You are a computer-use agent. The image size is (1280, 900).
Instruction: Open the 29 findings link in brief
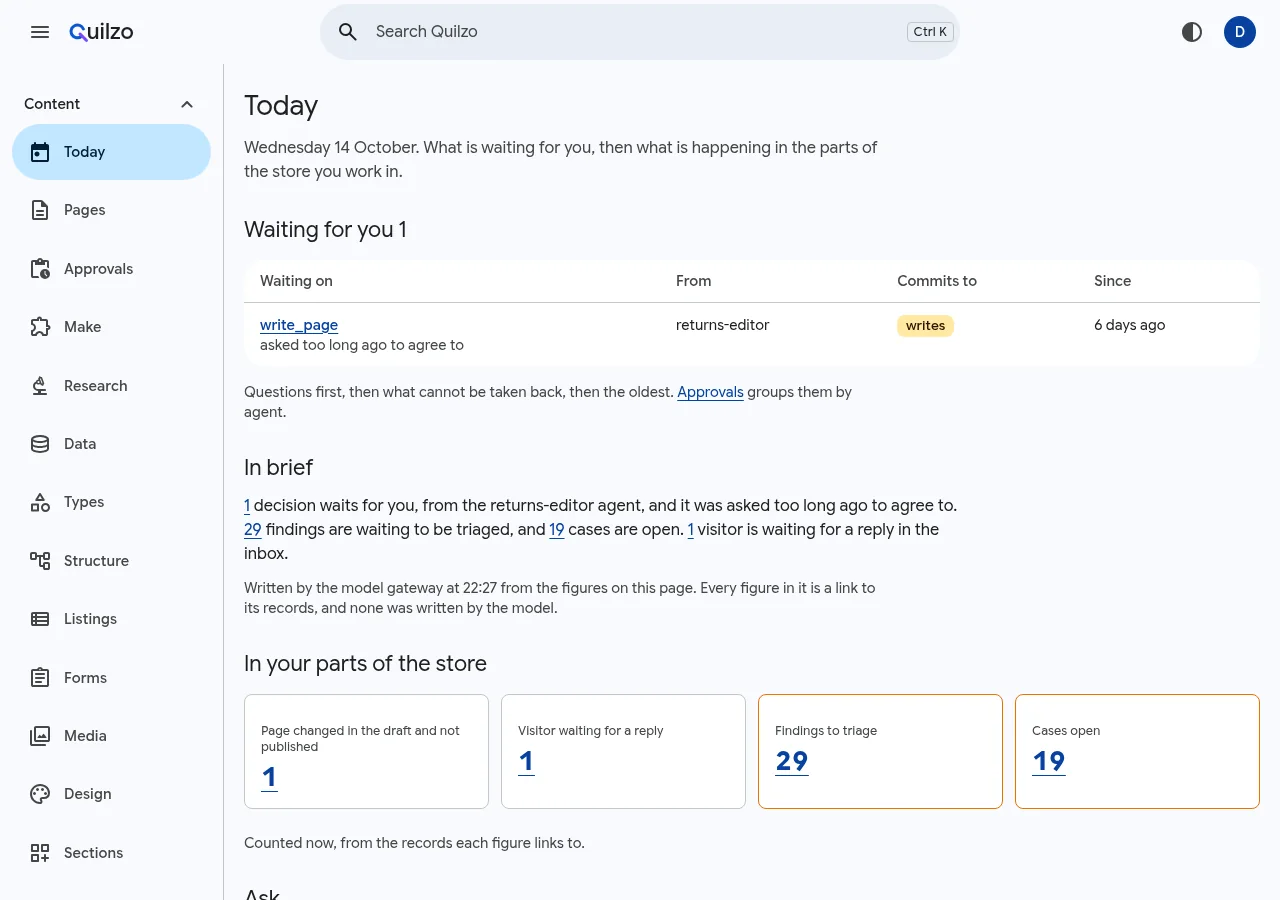253,530
